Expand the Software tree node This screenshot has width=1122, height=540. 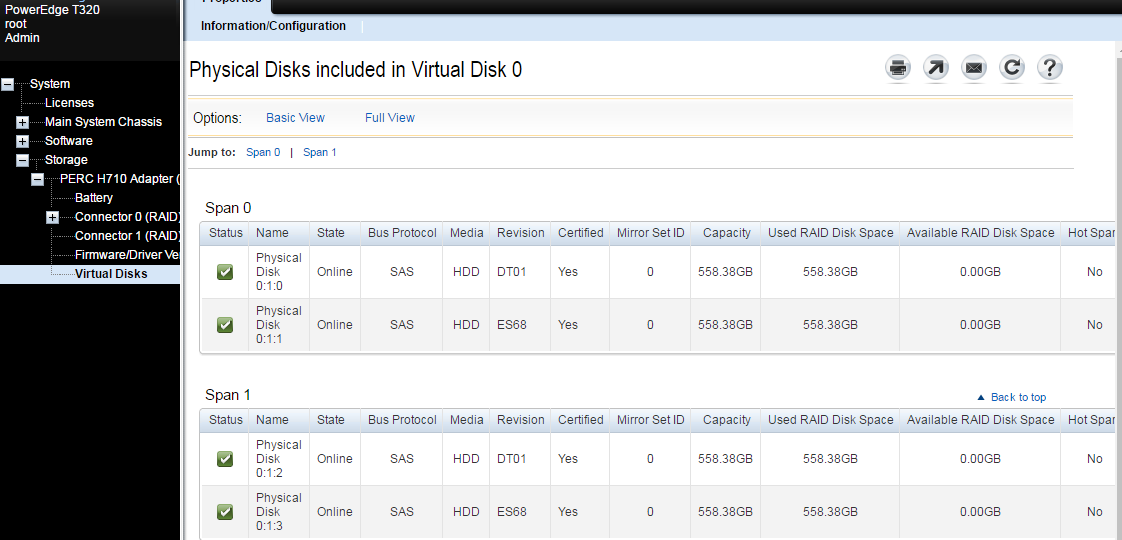tap(23, 141)
